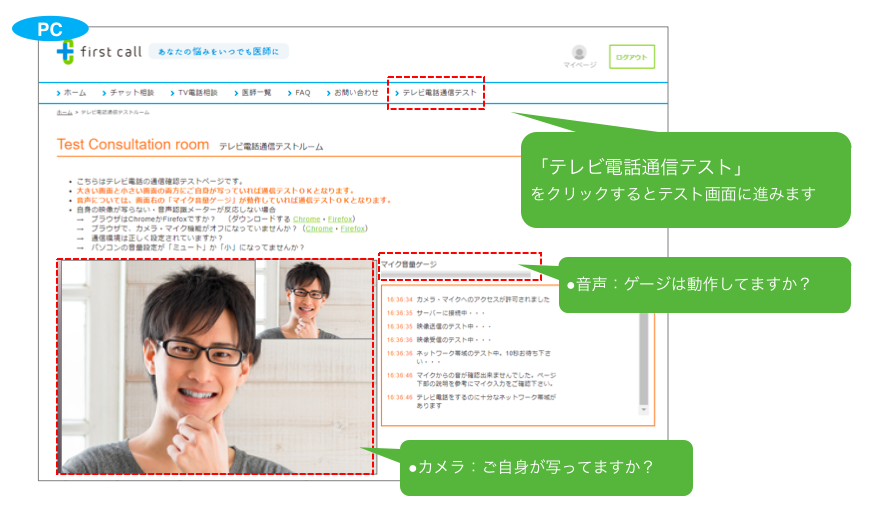Click the log panel scrollbar down arrow
Viewport: 870px width, 518px height.
tap(645, 409)
